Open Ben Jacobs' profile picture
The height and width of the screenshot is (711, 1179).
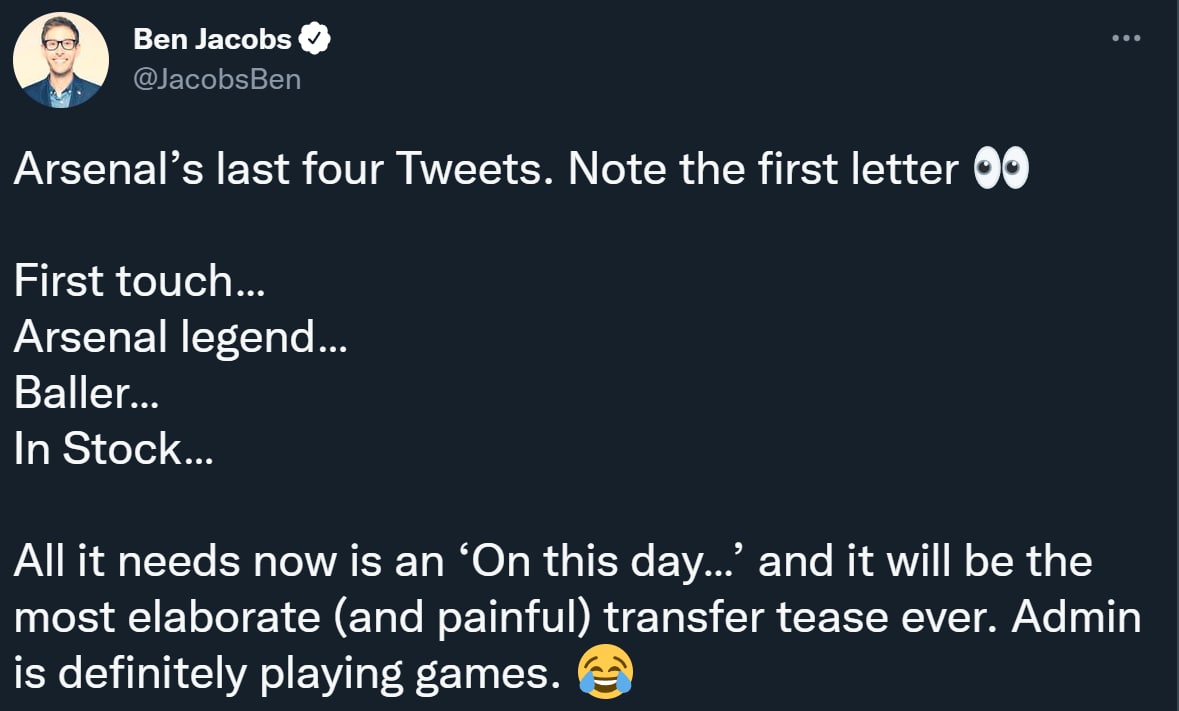pos(60,60)
